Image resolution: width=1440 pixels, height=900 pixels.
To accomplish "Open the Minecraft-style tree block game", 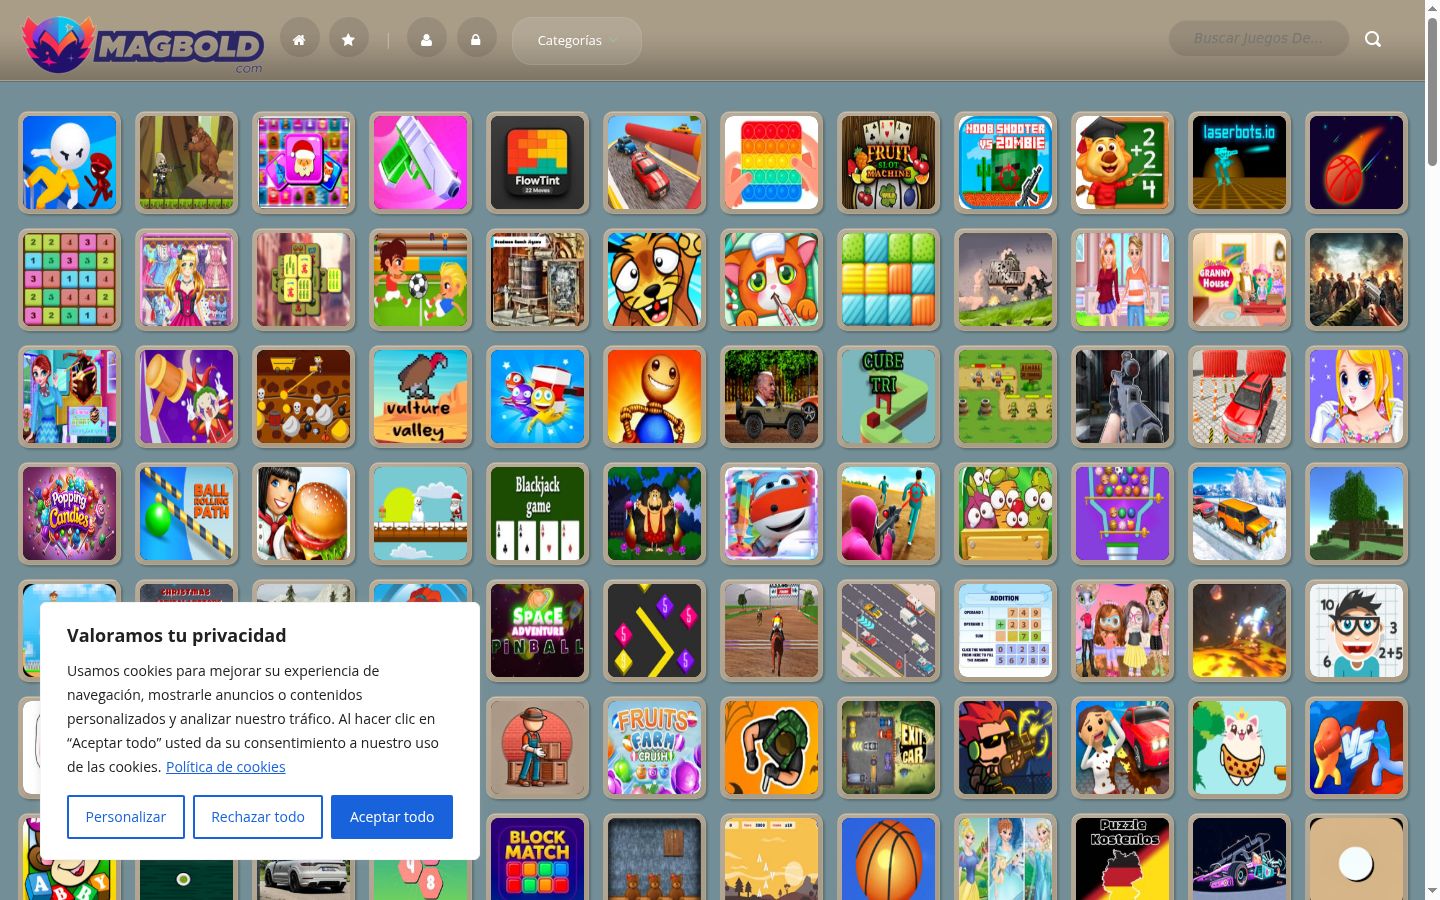I will (x=1357, y=513).
